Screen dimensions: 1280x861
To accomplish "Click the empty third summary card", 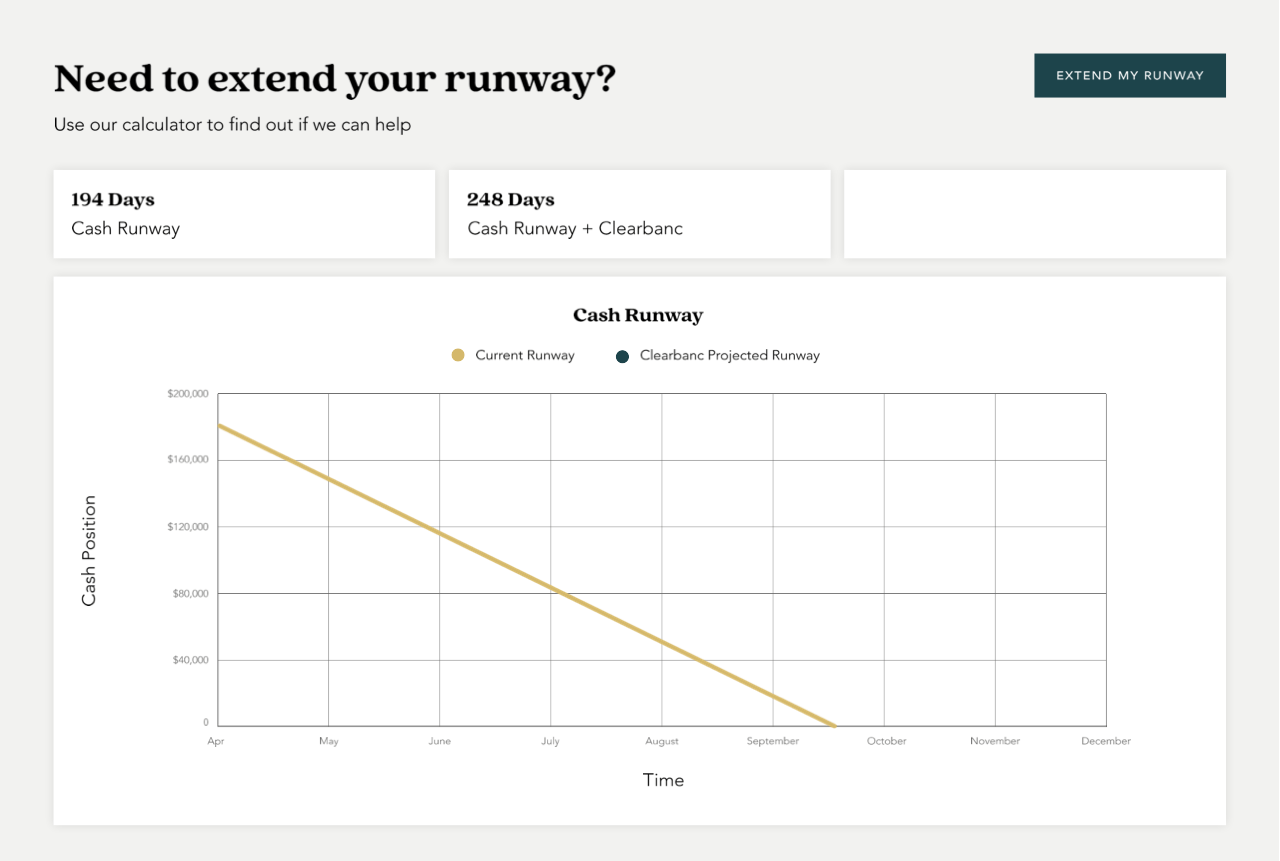I will [x=1034, y=214].
